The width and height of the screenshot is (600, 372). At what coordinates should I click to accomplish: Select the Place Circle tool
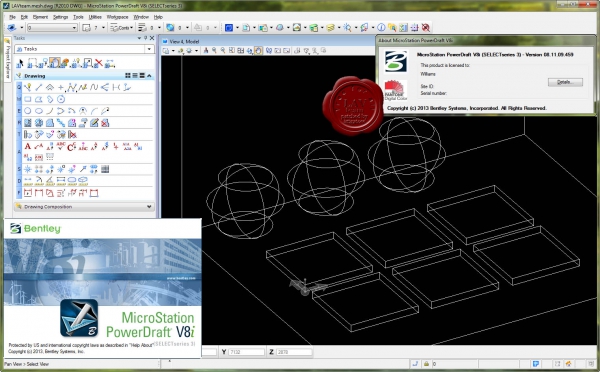pyautogui.click(x=28, y=111)
